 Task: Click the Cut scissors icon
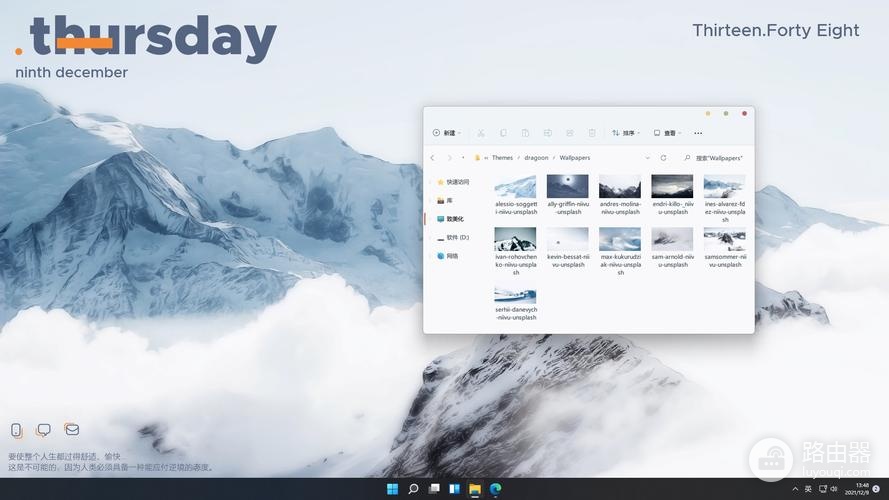coord(481,133)
